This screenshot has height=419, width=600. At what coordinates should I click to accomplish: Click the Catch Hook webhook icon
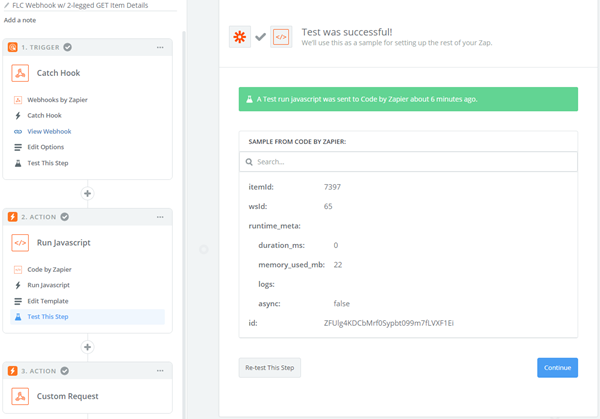(x=20, y=73)
